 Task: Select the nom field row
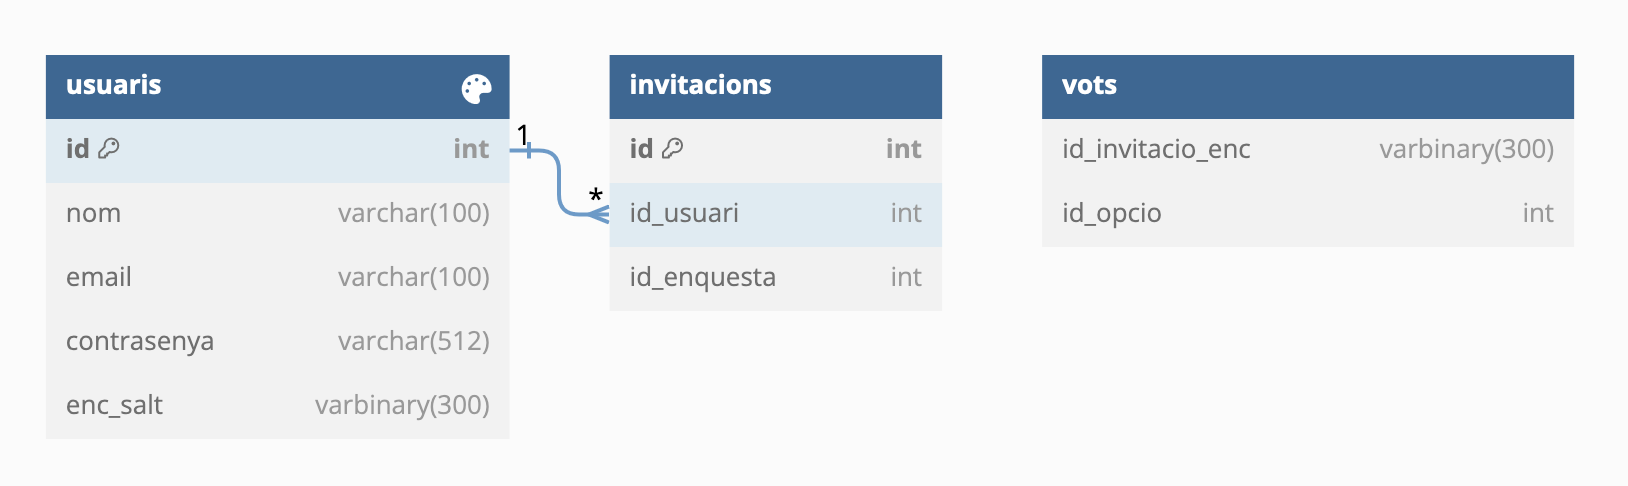point(278,213)
